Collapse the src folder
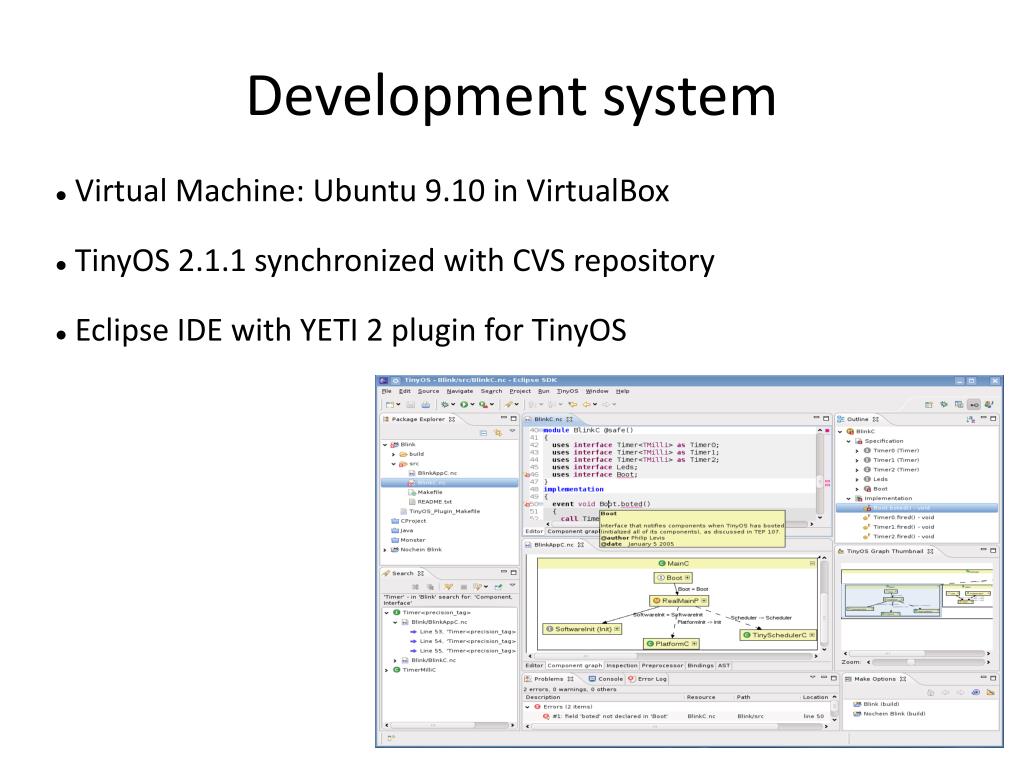This screenshot has height=768, width=1024. pos(394,464)
